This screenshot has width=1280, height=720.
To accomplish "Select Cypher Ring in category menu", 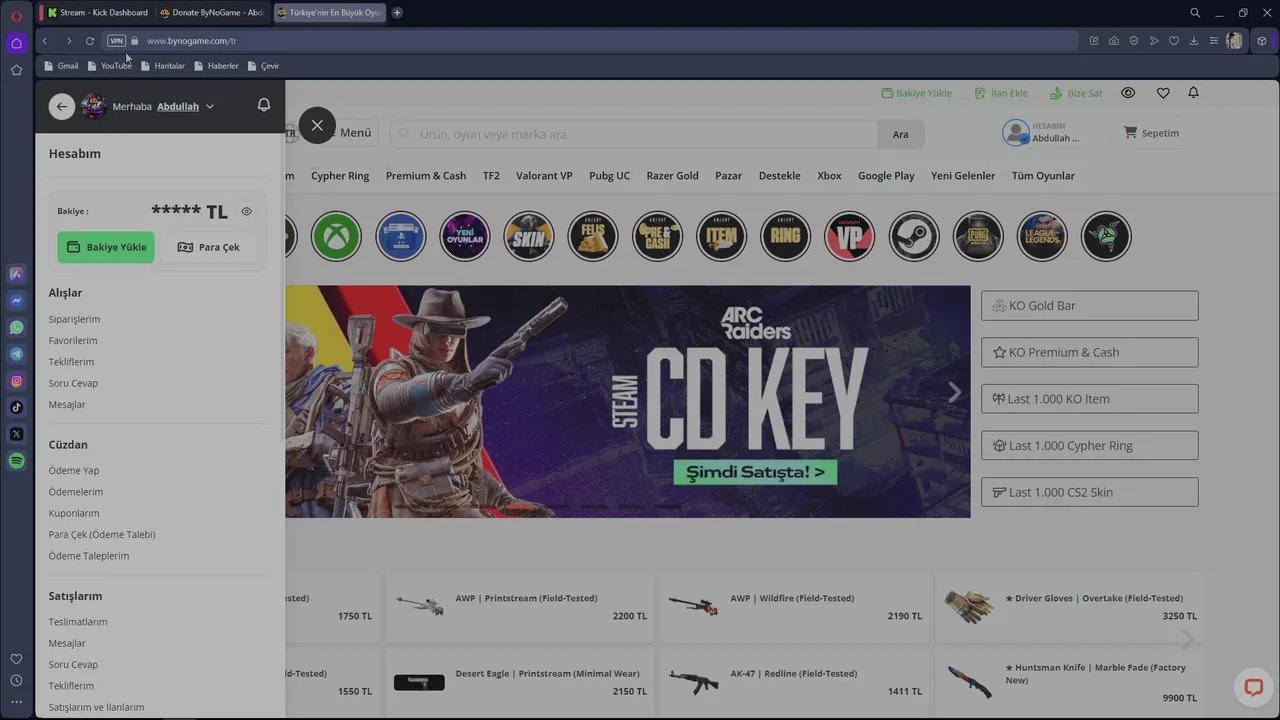I will [340, 176].
